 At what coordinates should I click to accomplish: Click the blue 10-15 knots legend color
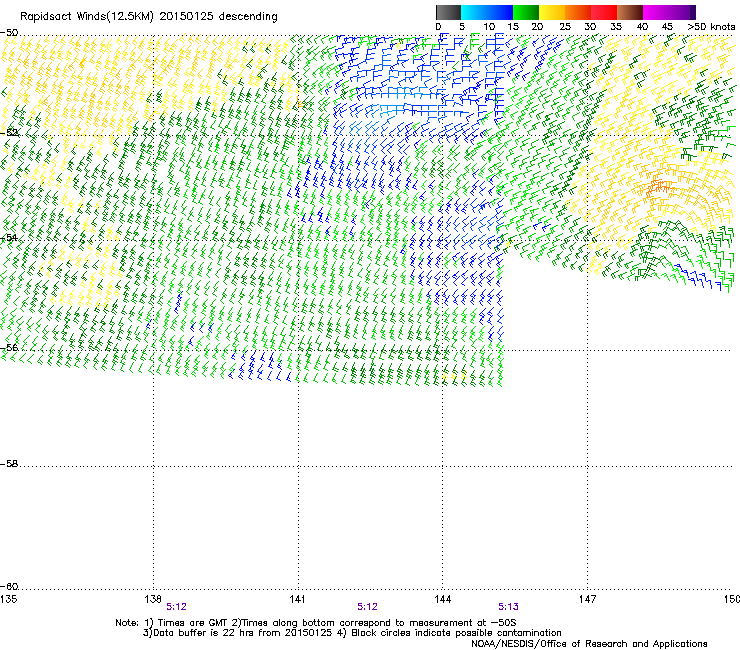click(500, 12)
